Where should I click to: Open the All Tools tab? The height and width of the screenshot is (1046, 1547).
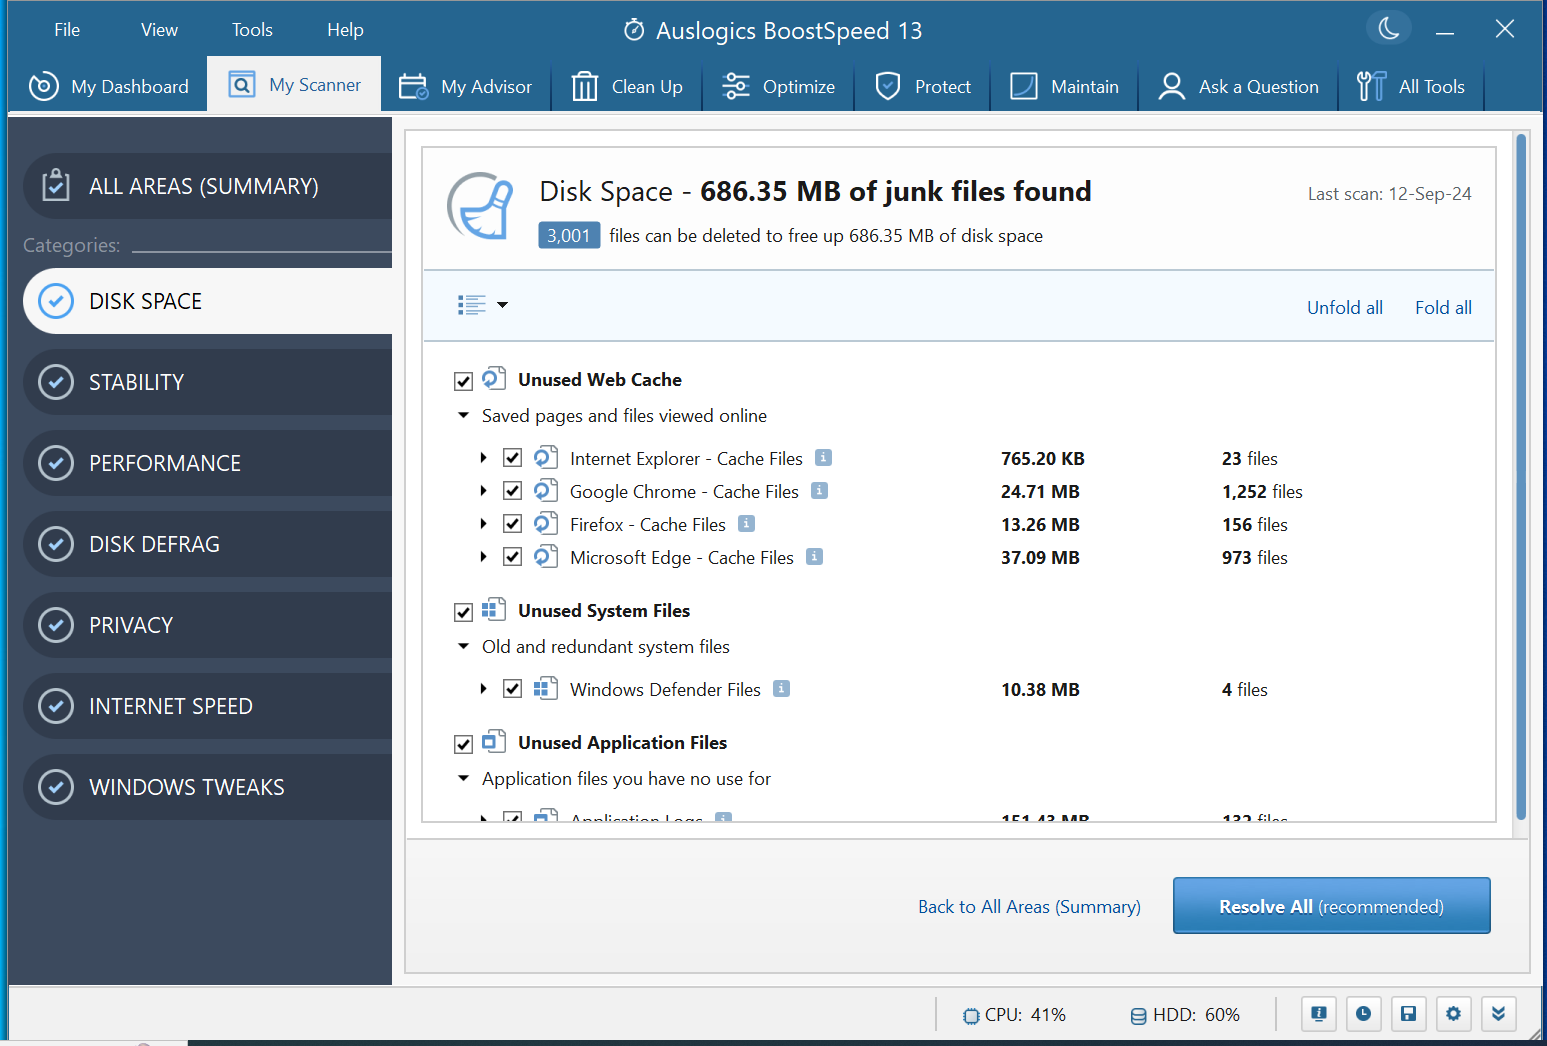[x=1411, y=86]
